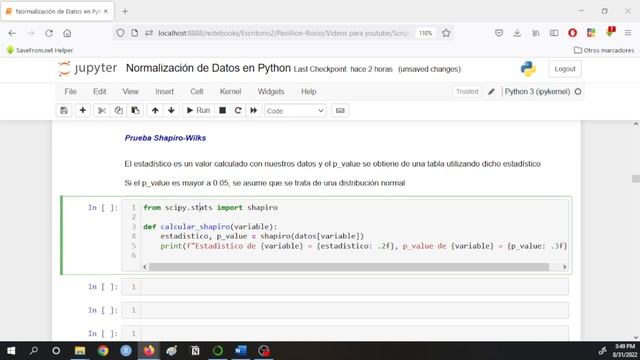Log out with the Logout button
640x360 pixels.
coord(565,69)
